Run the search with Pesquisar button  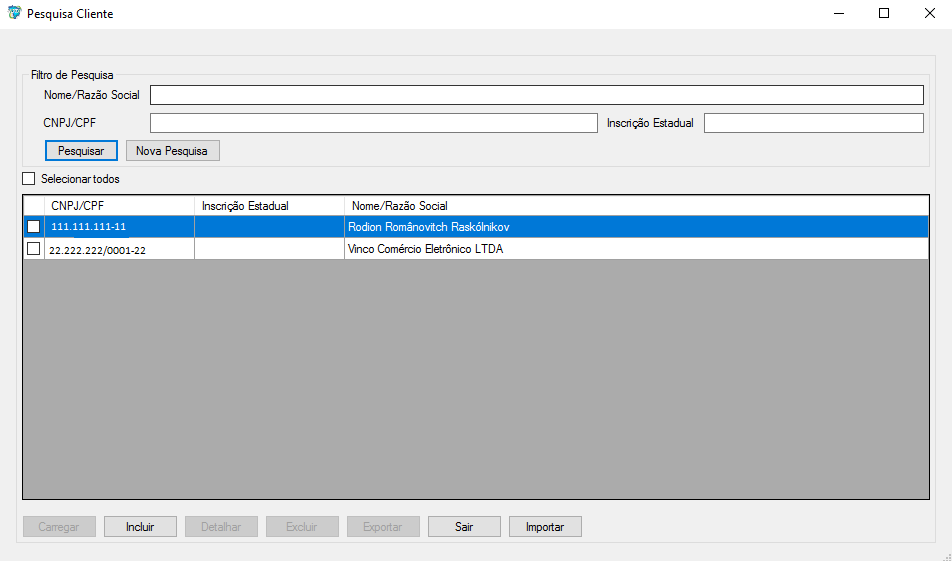pyautogui.click(x=81, y=151)
